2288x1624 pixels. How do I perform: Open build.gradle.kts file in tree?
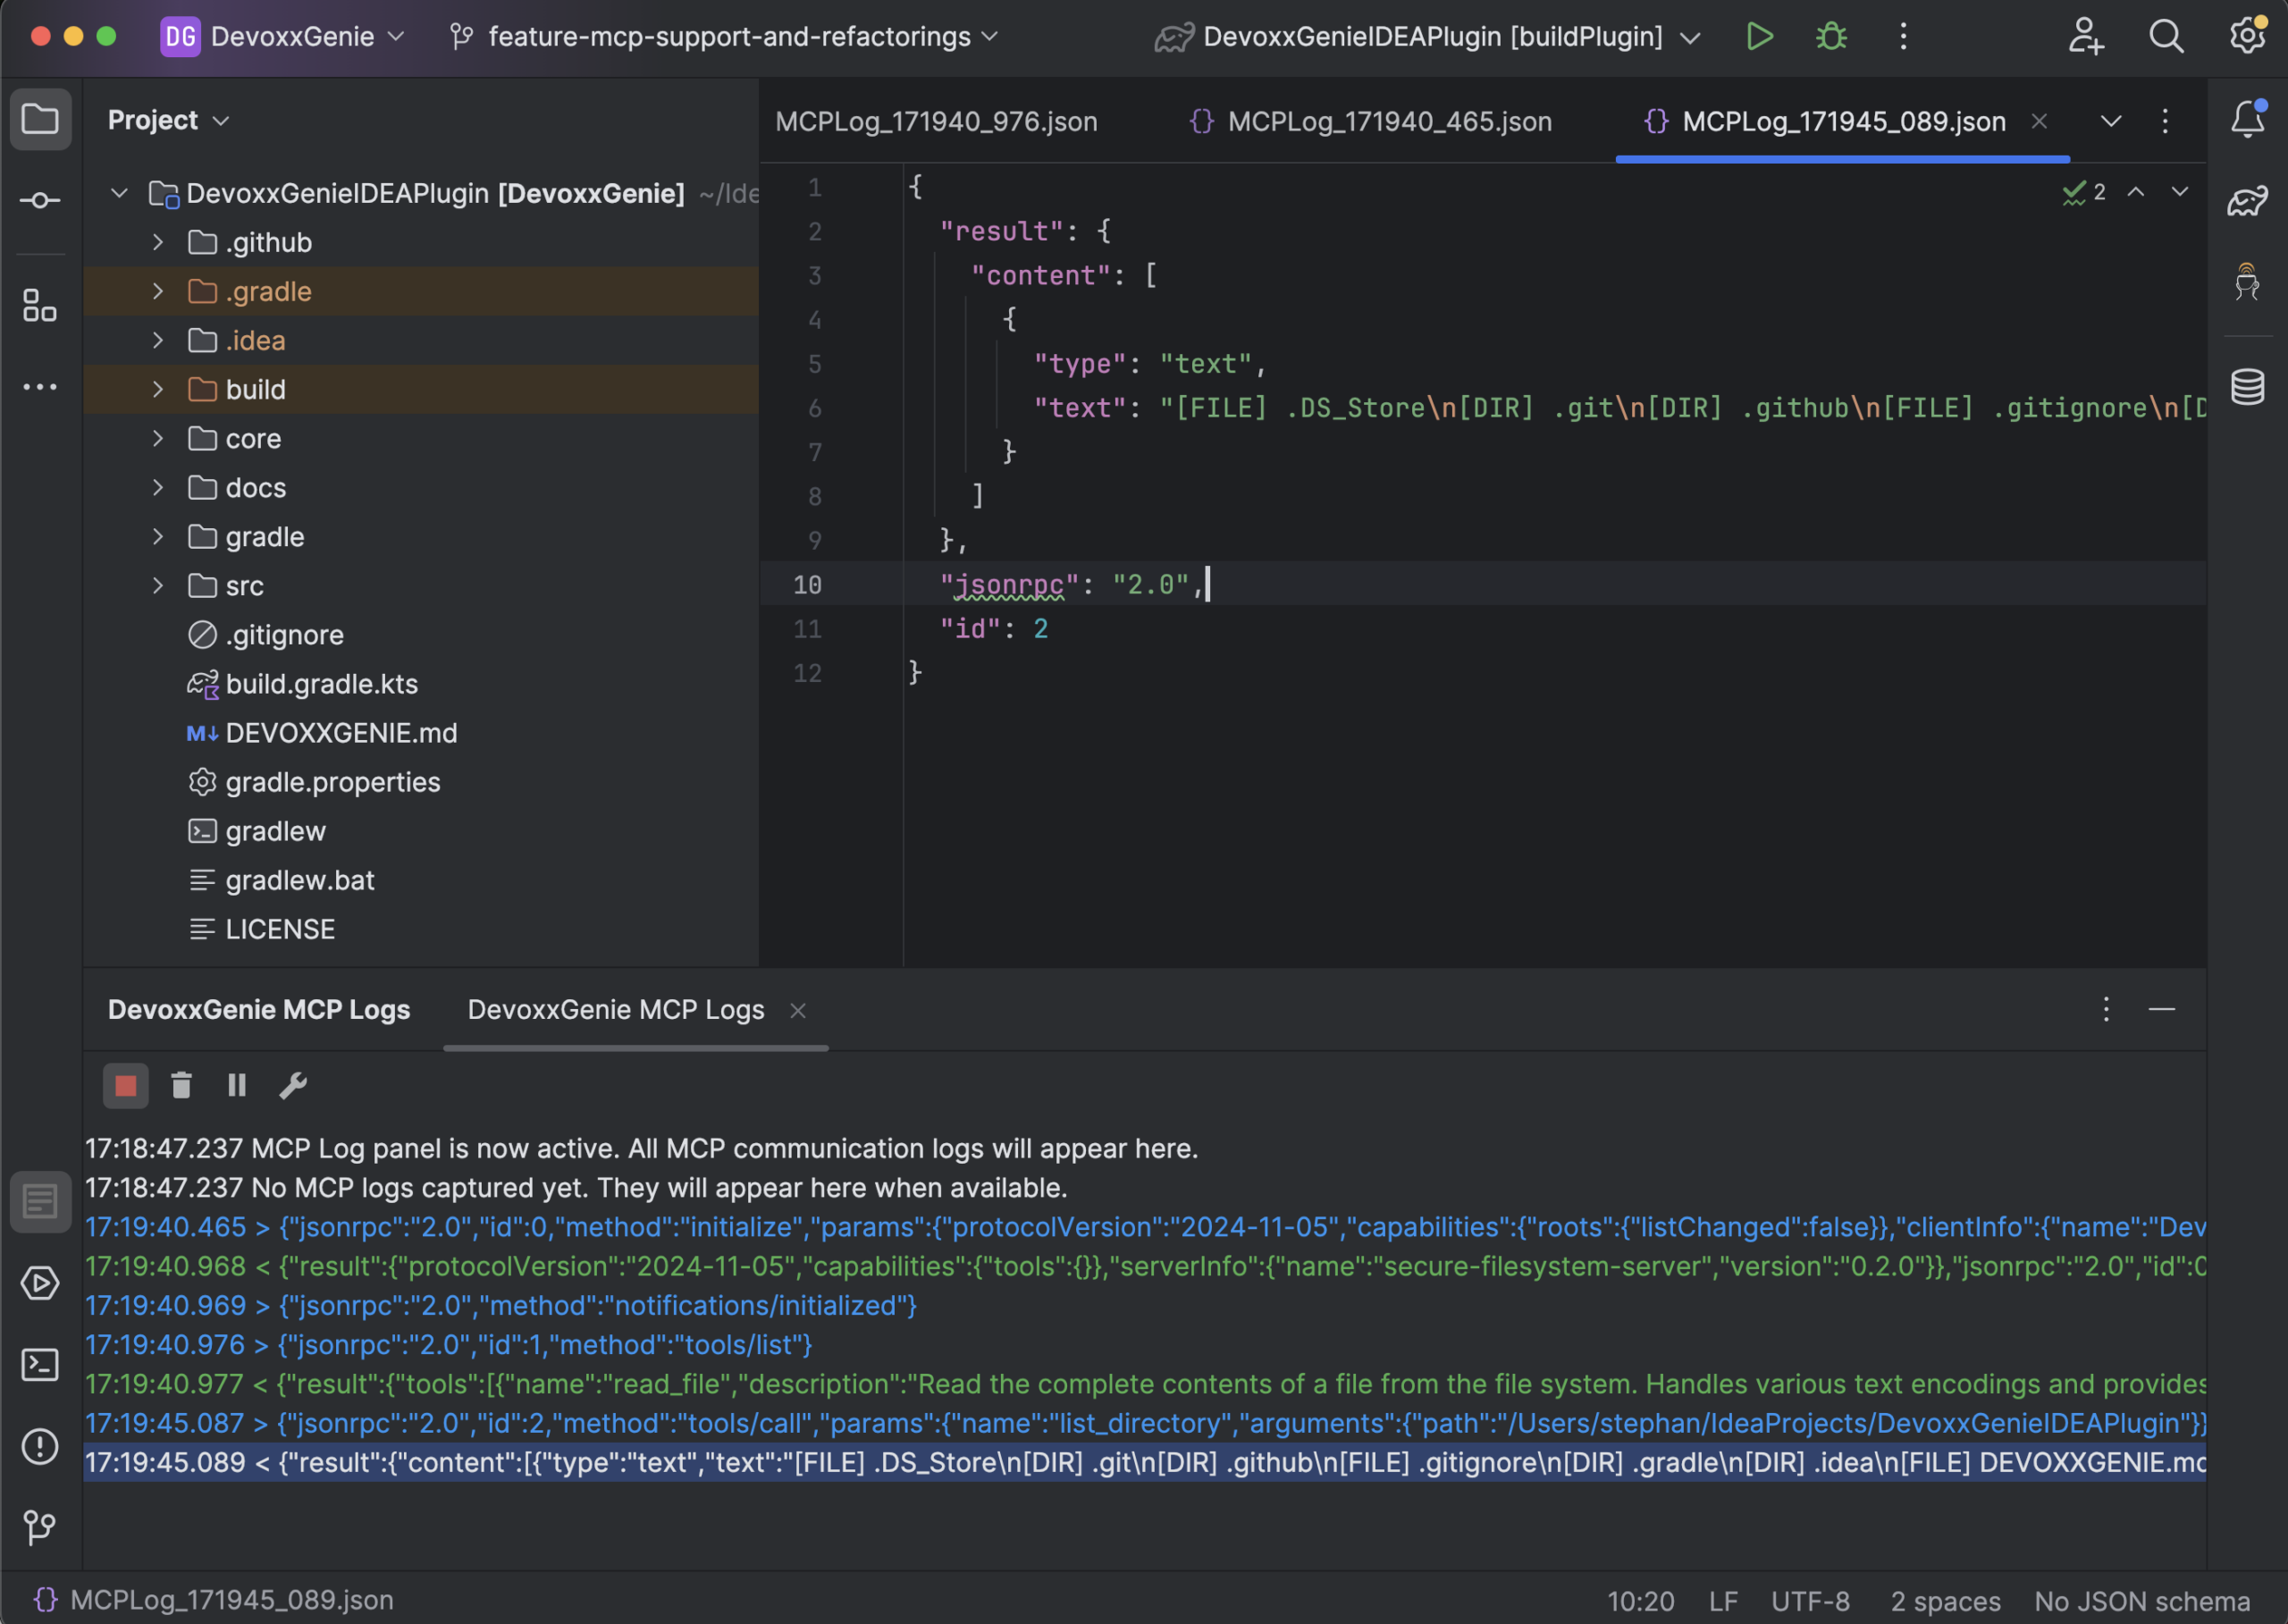click(x=321, y=684)
